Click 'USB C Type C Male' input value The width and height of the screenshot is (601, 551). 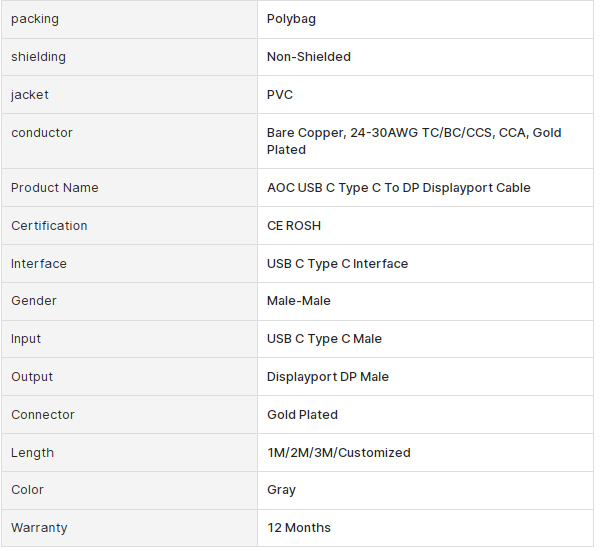324,339
